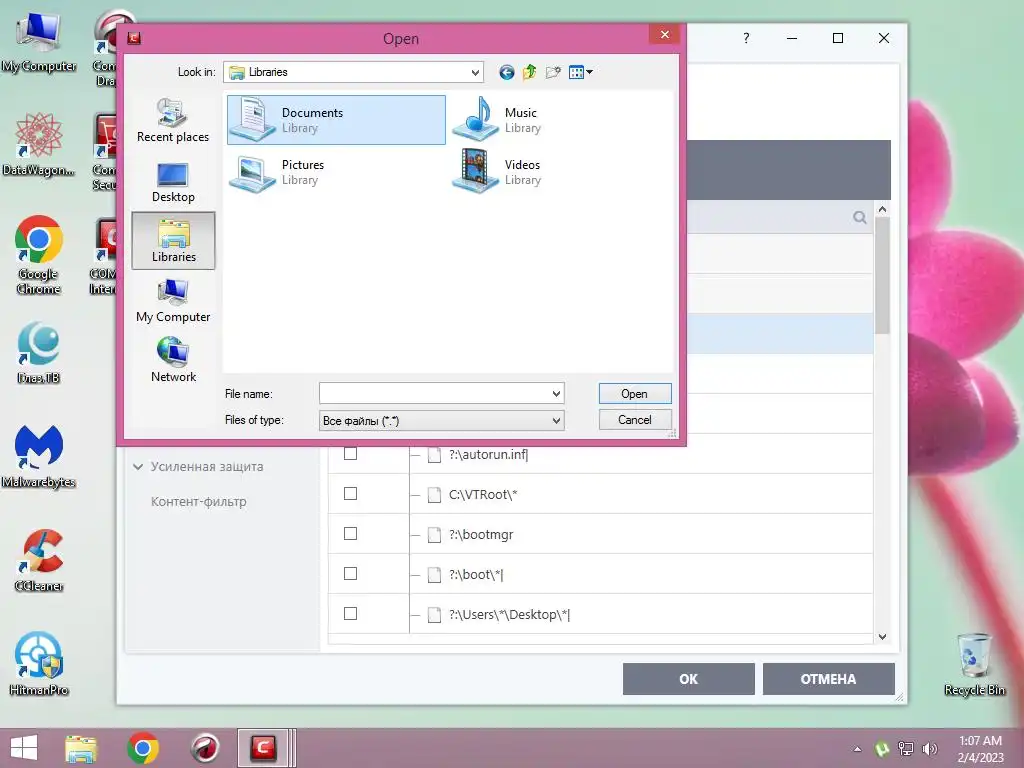1024x768 pixels.
Task: Show hidden tray icons arrow
Action: point(857,749)
